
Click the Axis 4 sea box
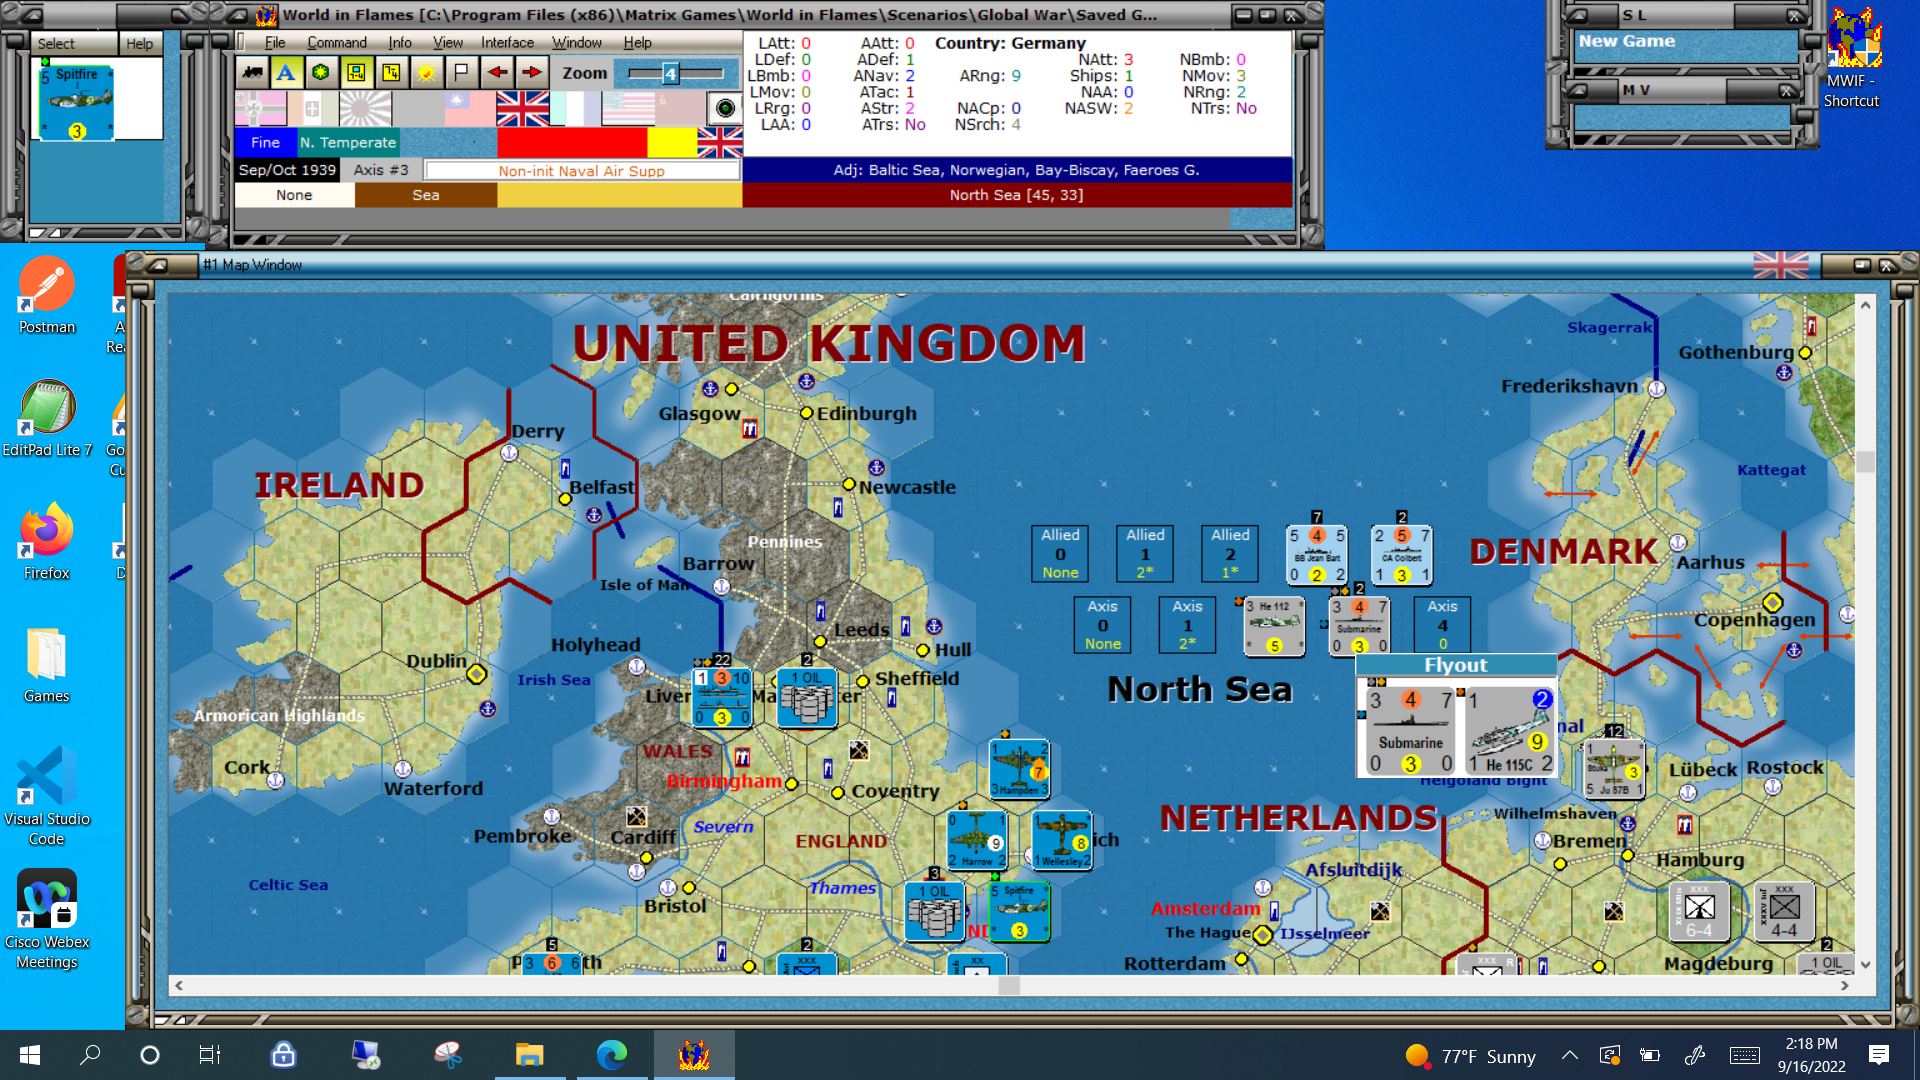pos(1442,625)
